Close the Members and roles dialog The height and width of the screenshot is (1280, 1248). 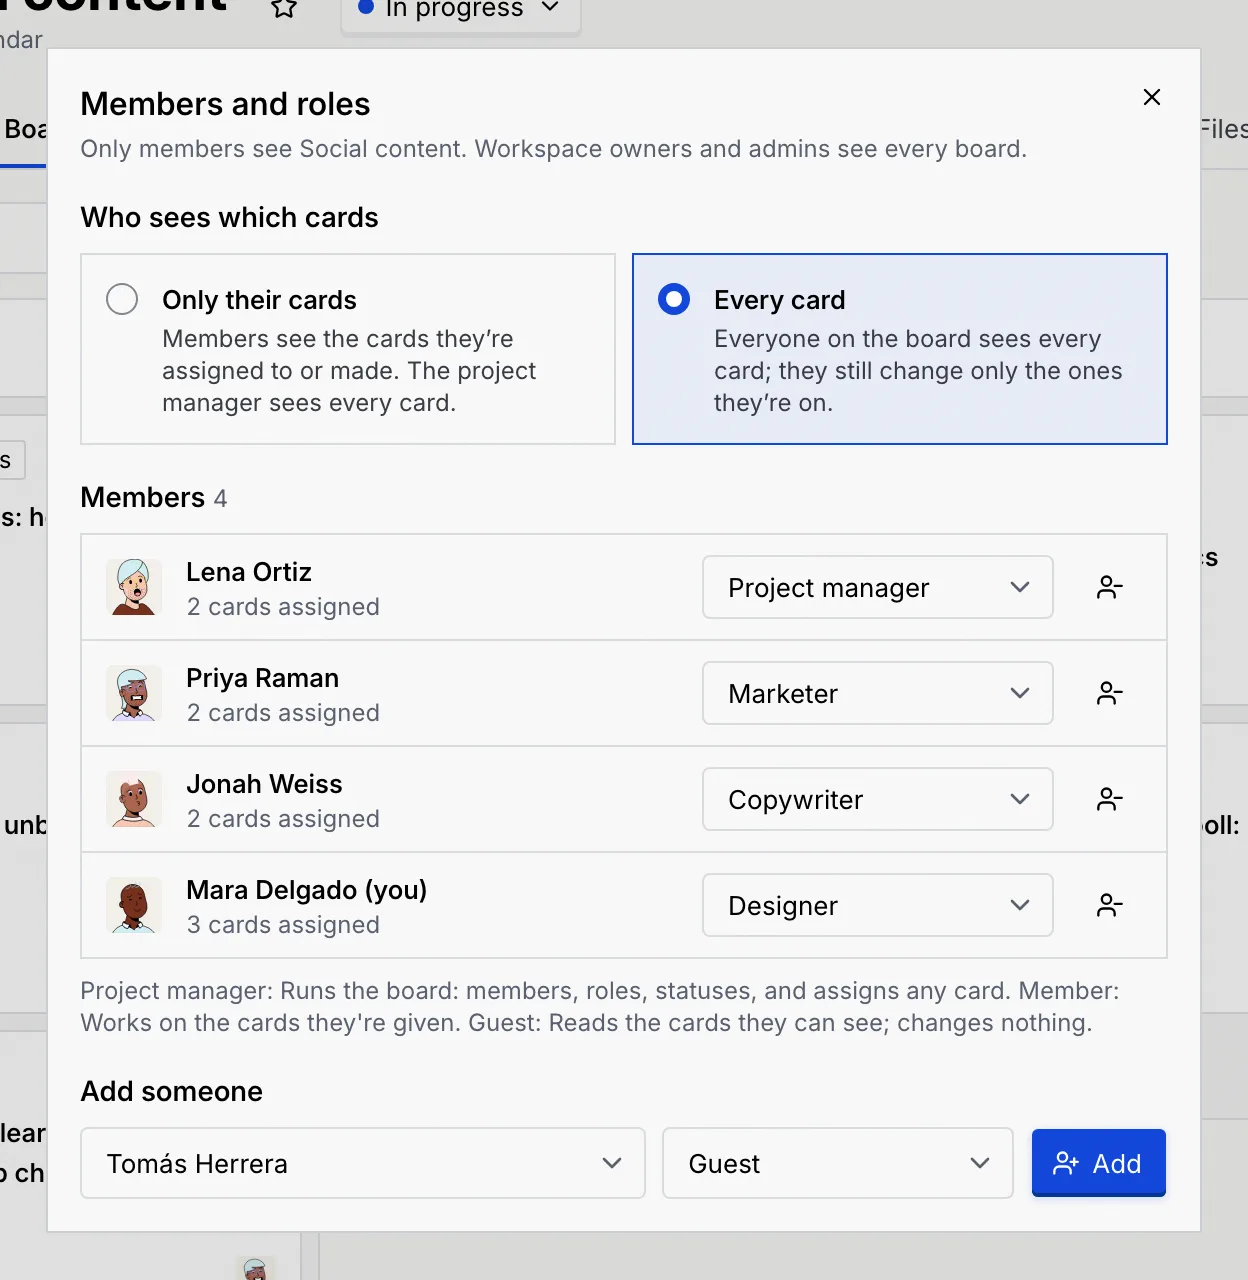click(x=1152, y=97)
